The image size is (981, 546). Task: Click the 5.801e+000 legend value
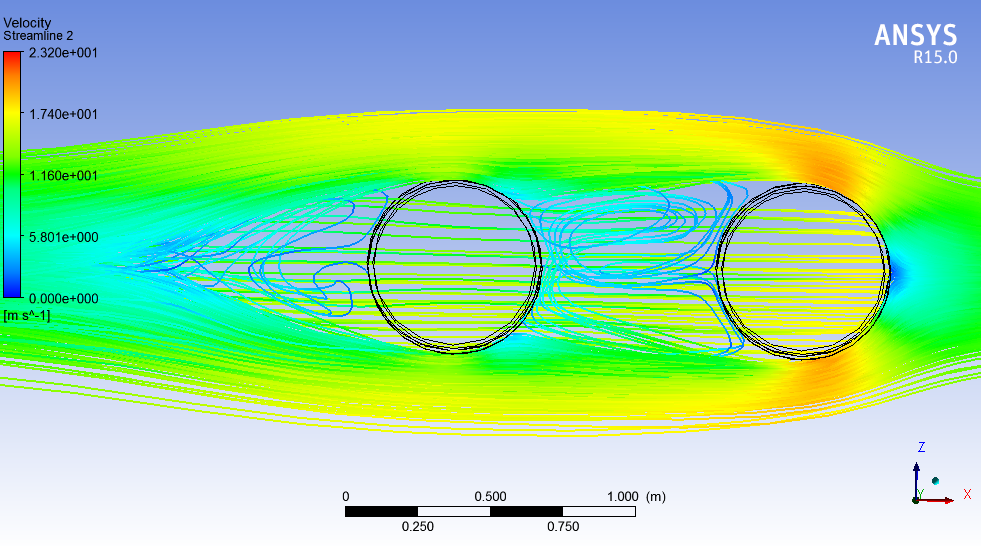coord(63,237)
